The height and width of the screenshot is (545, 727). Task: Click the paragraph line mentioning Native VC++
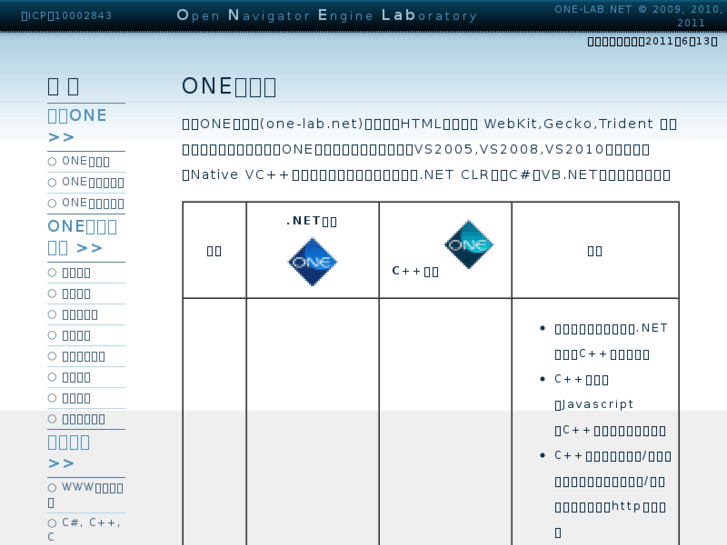point(426,175)
